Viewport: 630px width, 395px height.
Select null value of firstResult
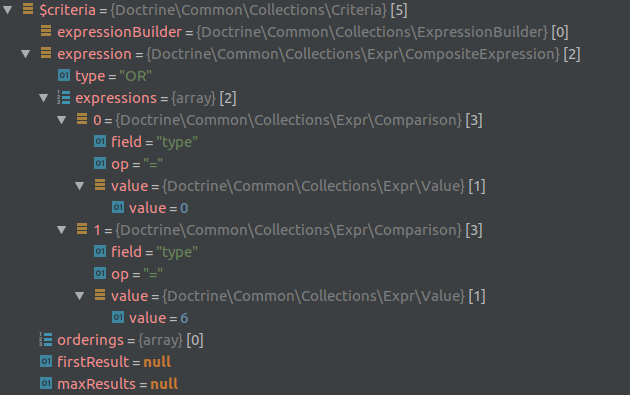click(x=157, y=362)
